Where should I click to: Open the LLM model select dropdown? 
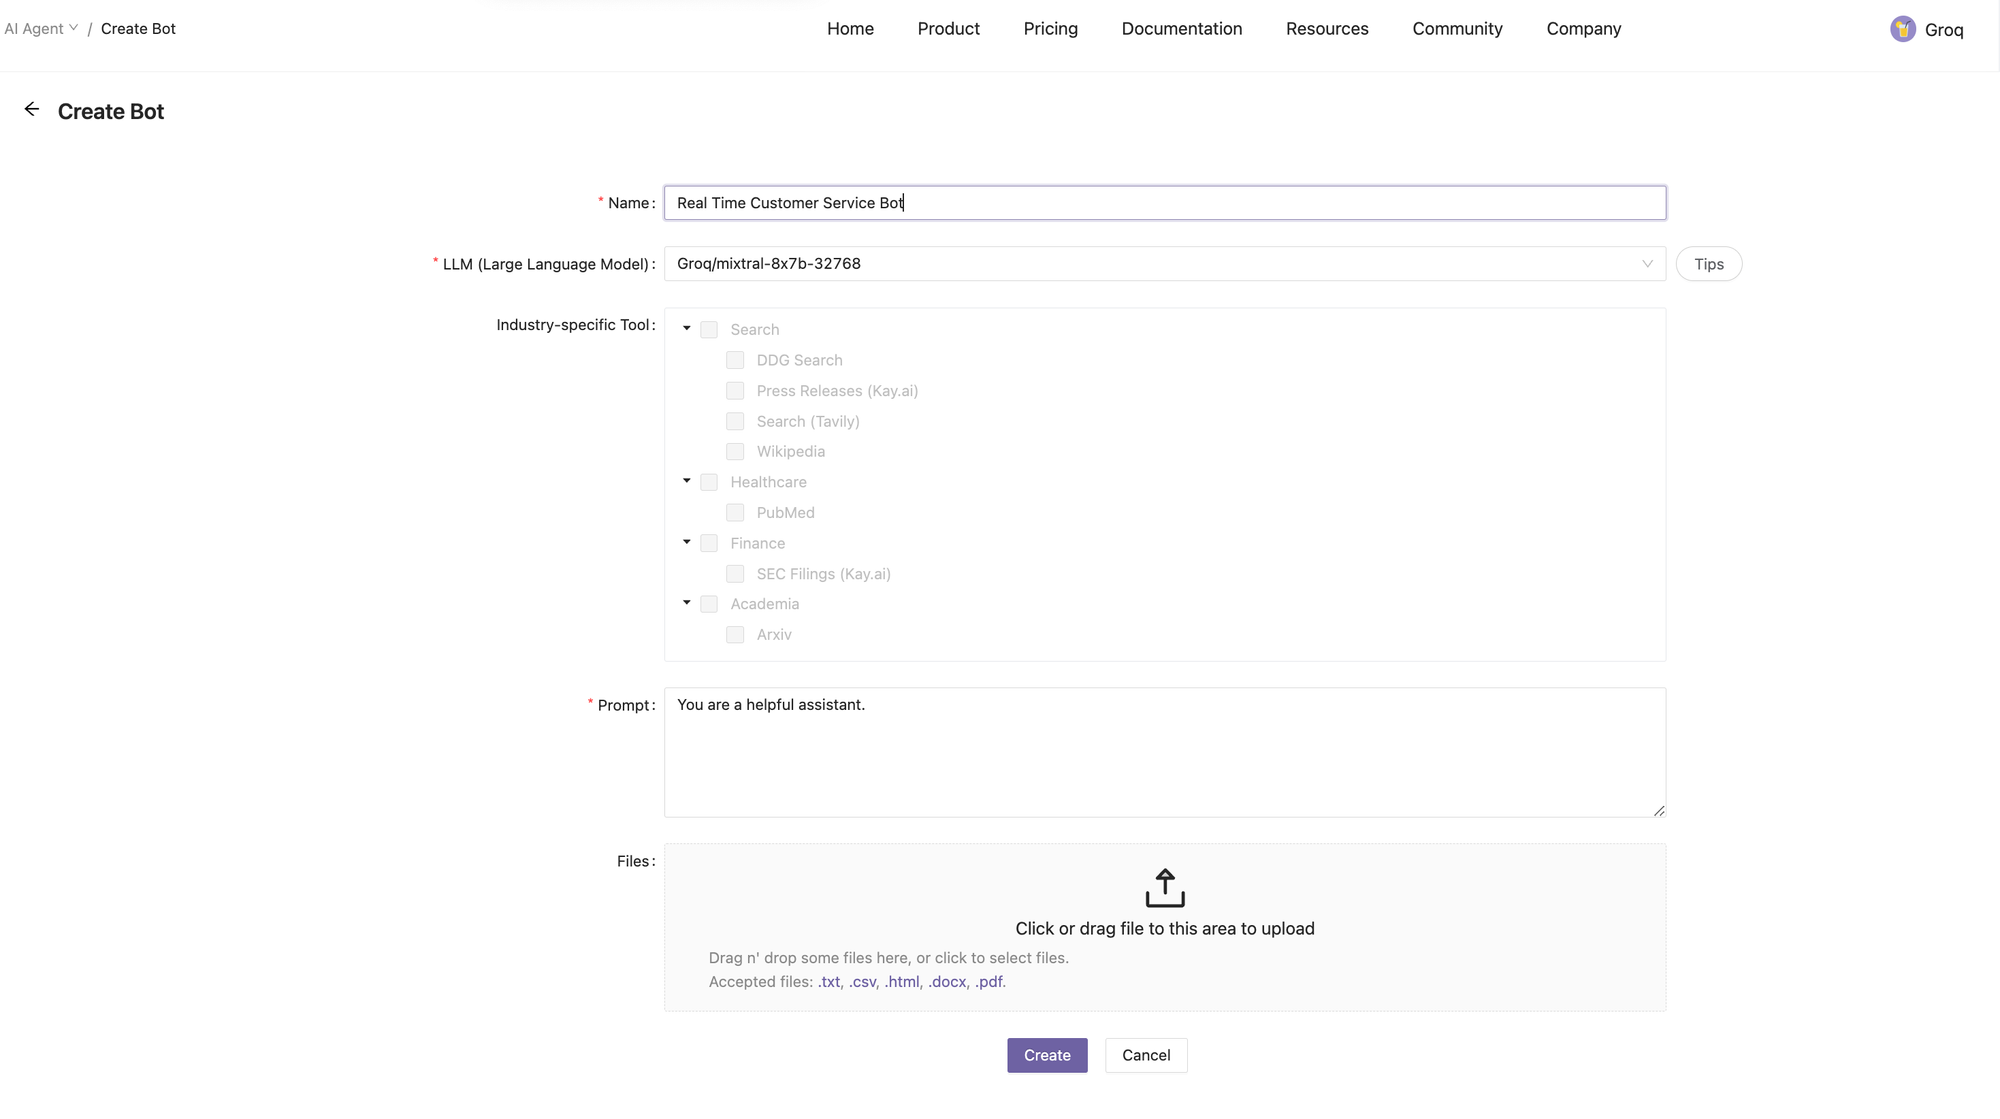1164,264
